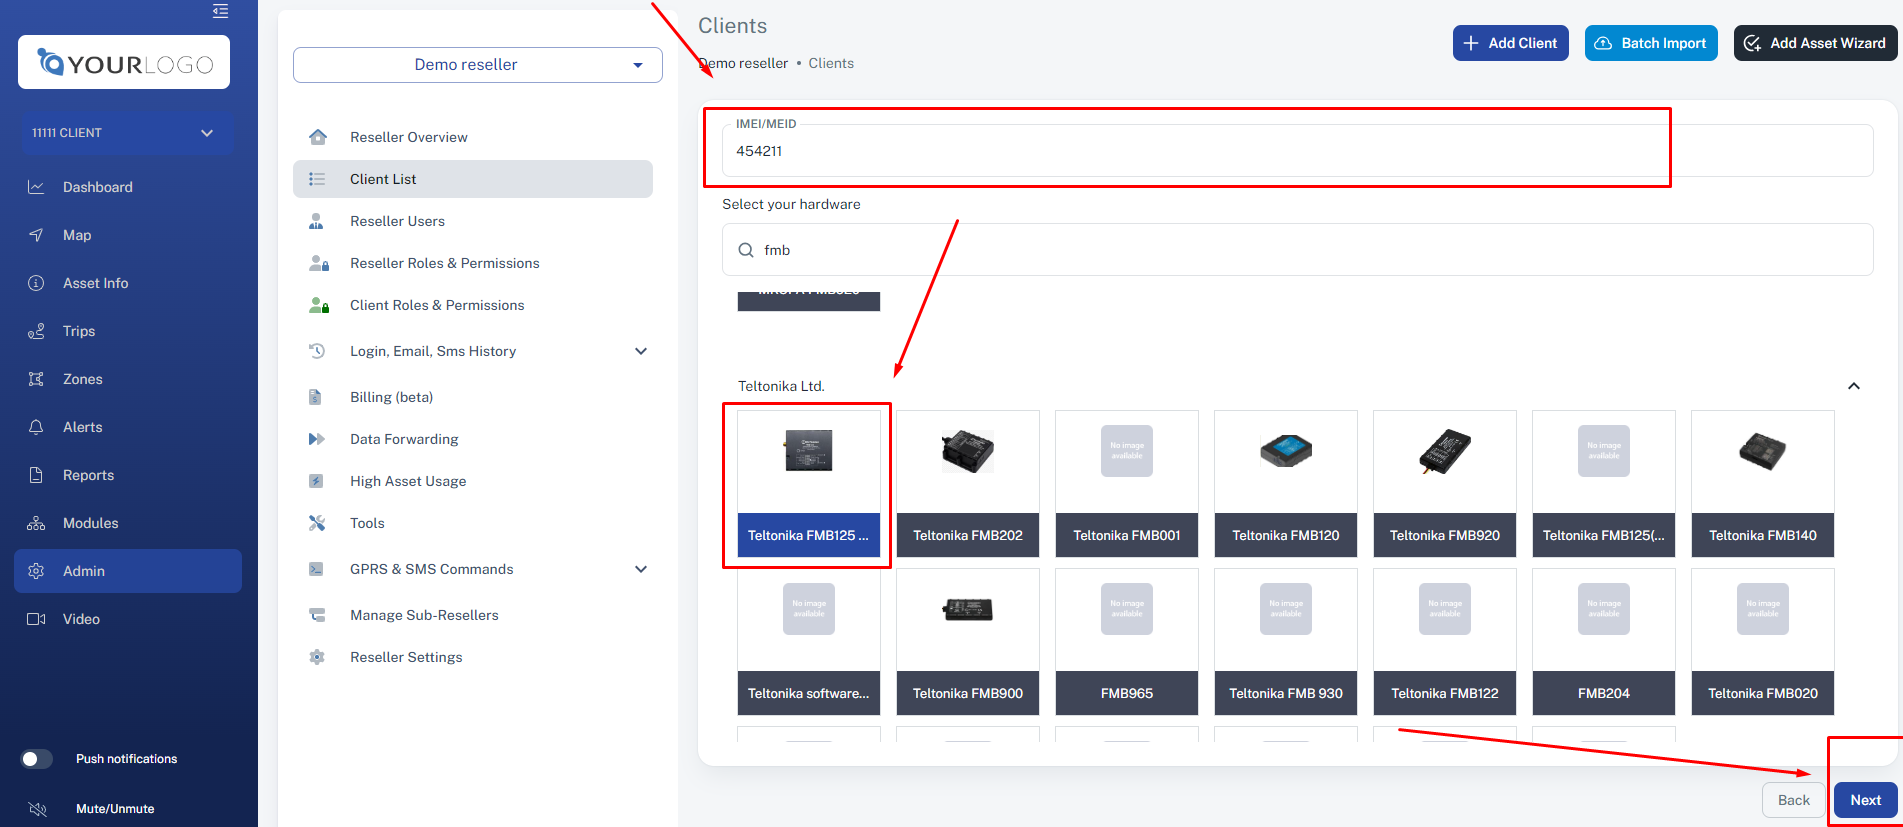Image resolution: width=1903 pixels, height=827 pixels.
Task: Click the Billing (beta) invoice icon
Action: [315, 397]
